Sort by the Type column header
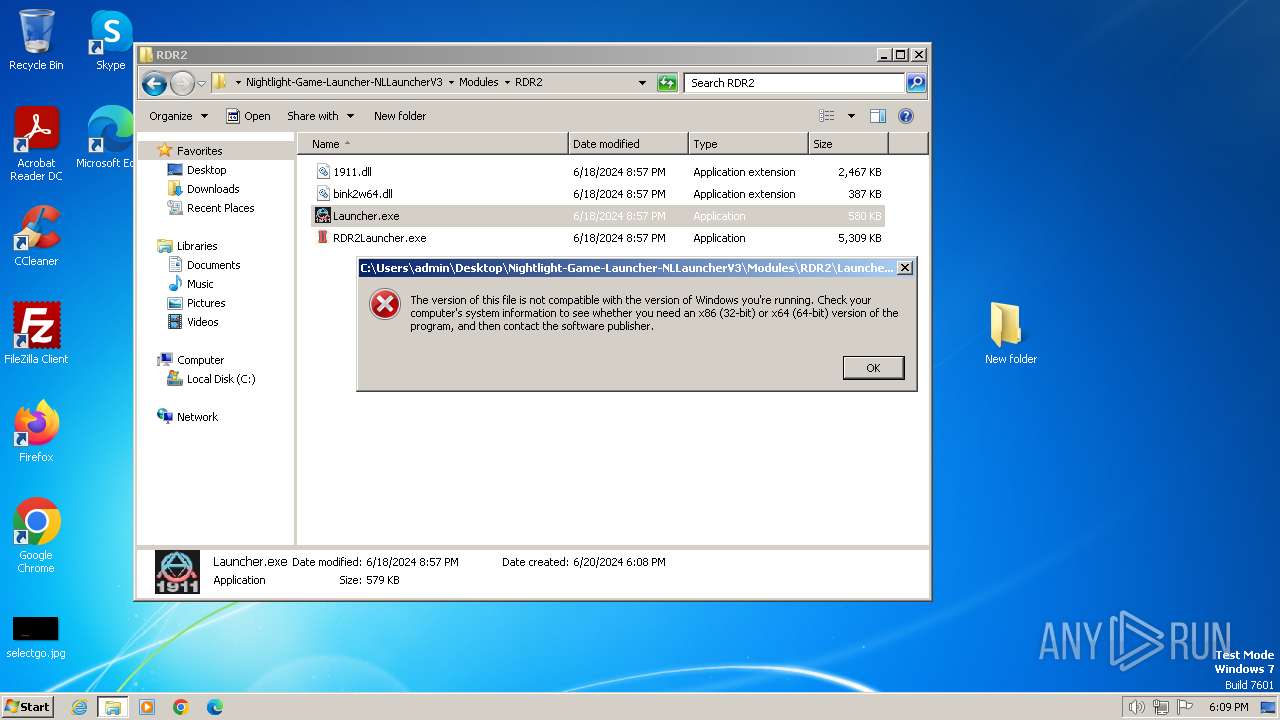1280x720 pixels. pyautogui.click(x=748, y=144)
